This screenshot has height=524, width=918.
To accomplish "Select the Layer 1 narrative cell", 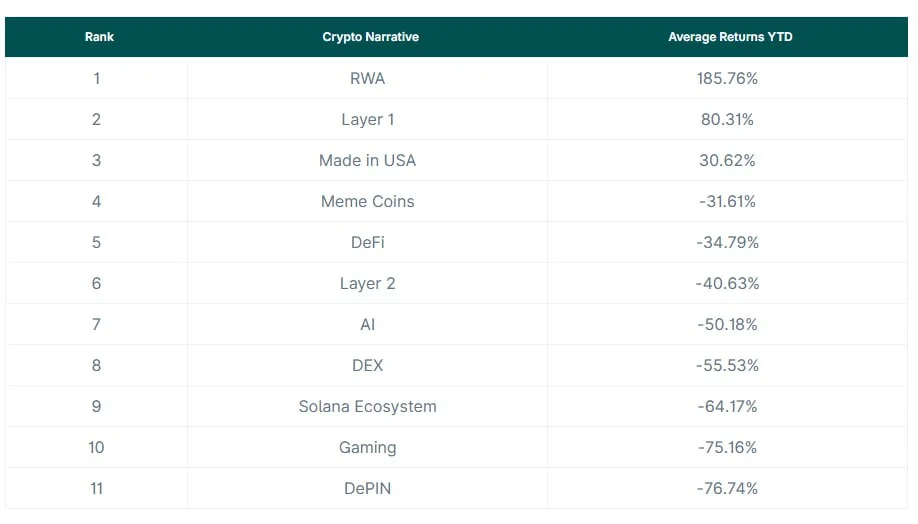I will pyautogui.click(x=367, y=119).
